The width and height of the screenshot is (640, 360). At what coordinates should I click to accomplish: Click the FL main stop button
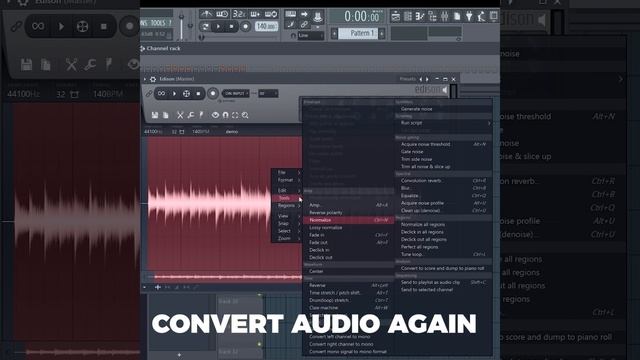point(231,27)
